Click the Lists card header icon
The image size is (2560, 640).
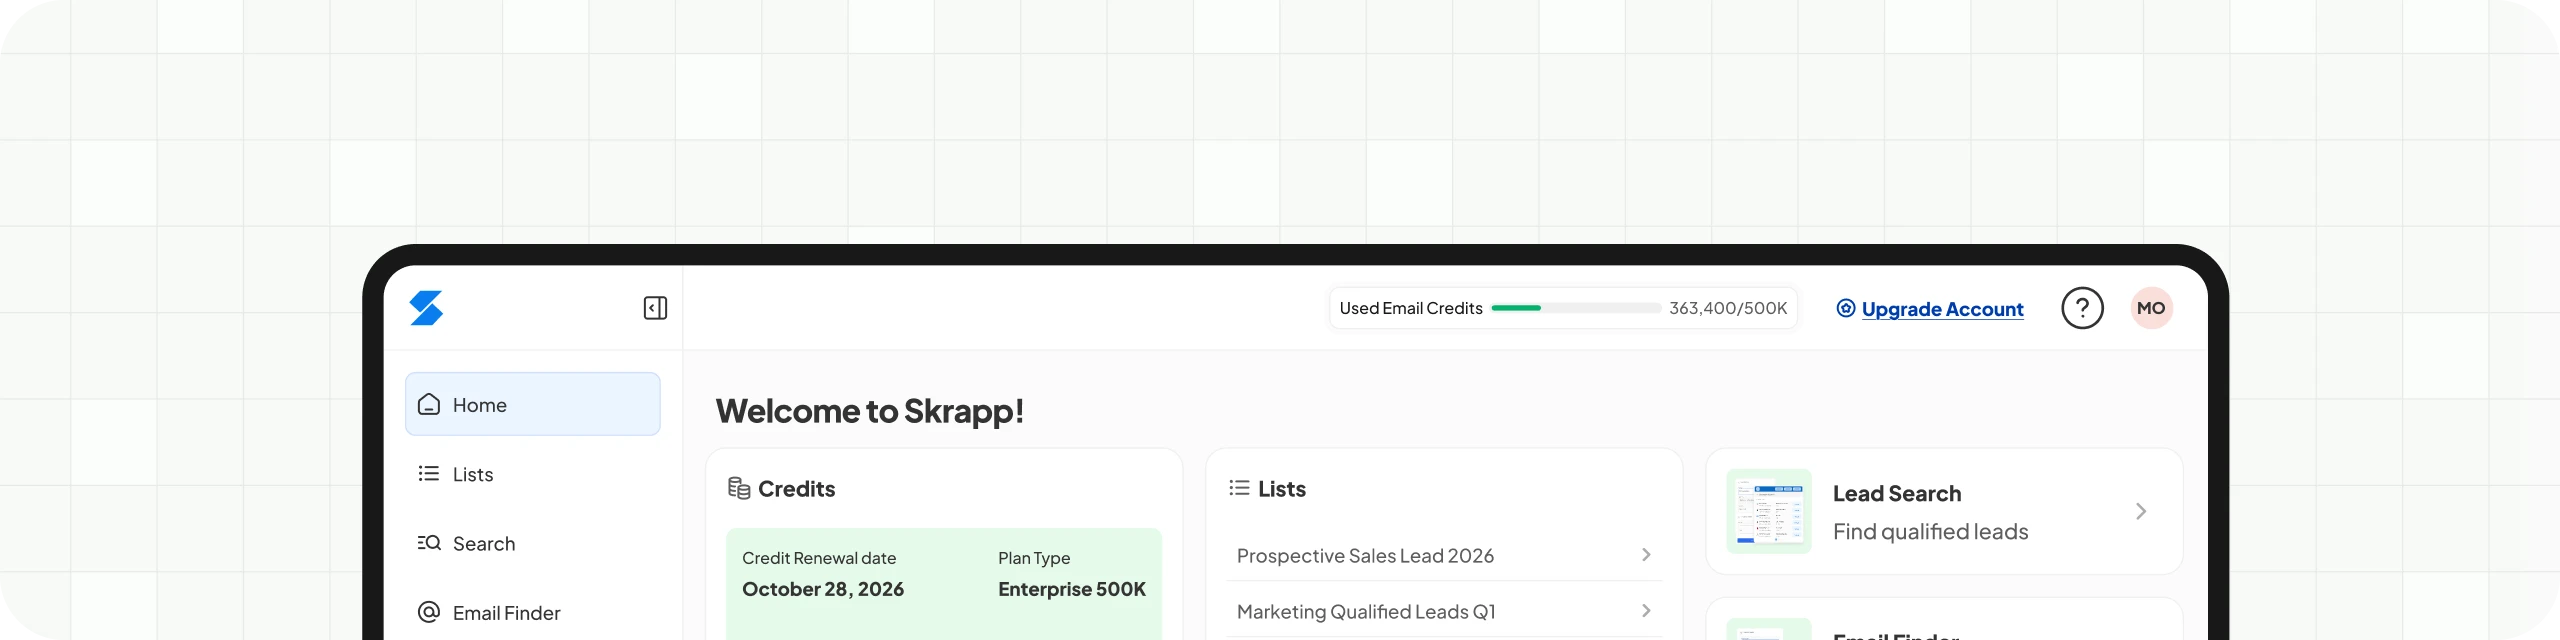click(x=1239, y=488)
